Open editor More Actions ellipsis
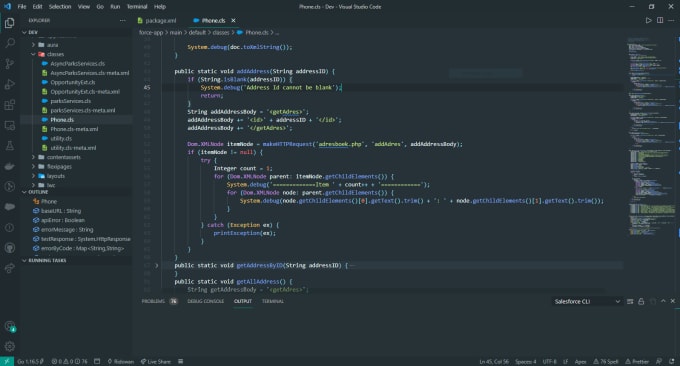 [671, 20]
